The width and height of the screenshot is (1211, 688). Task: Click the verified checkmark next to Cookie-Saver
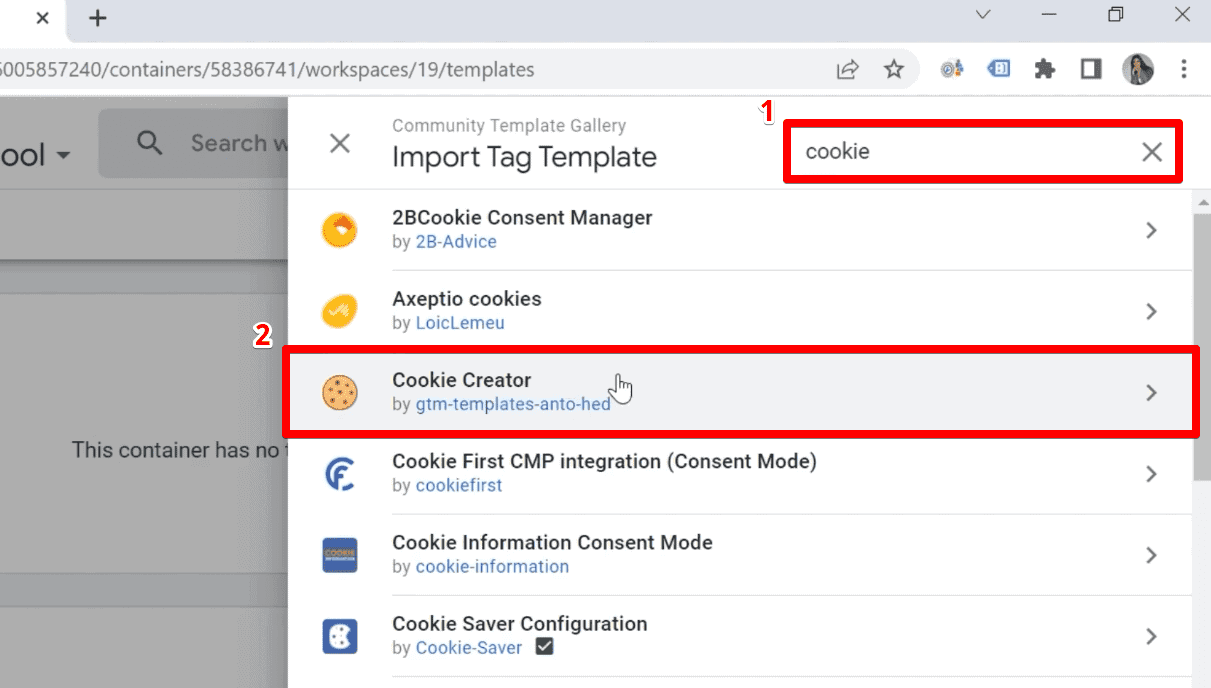pos(544,647)
